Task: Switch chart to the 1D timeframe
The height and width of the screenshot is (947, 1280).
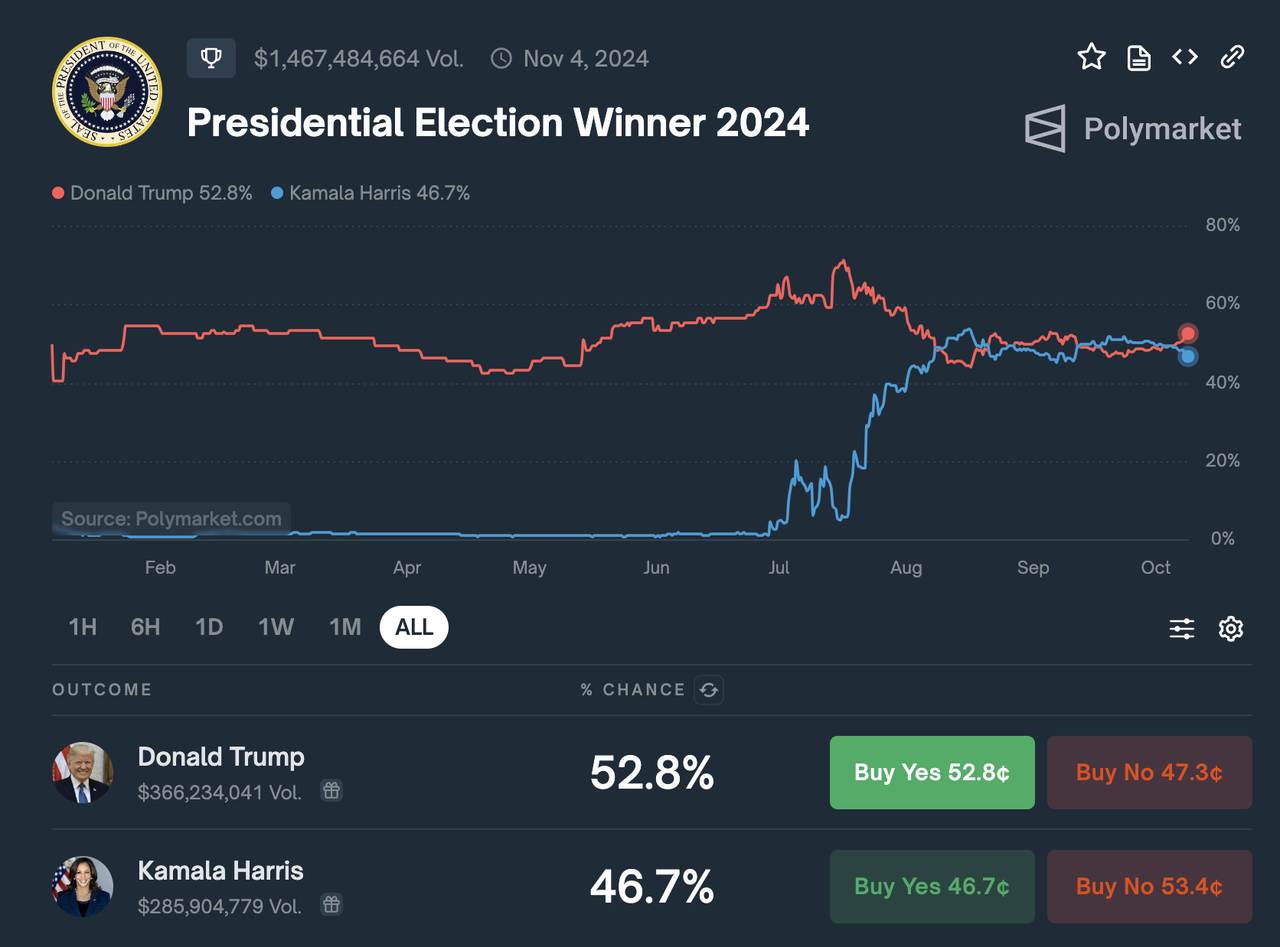Action: tap(209, 627)
